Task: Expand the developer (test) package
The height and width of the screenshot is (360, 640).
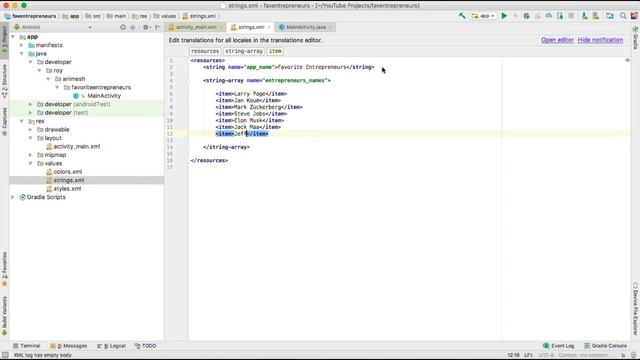Action: pyautogui.click(x=31, y=113)
